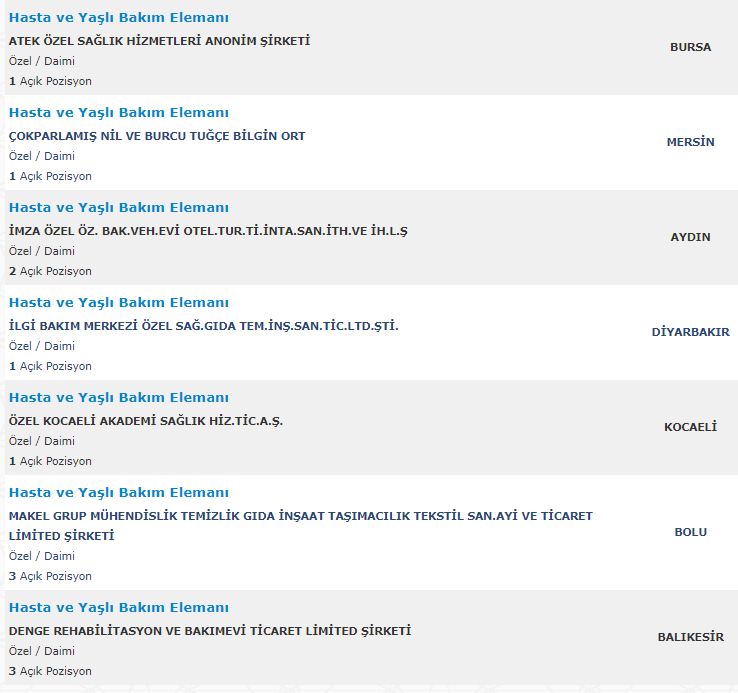Select the DİYARBAKIR city label

coord(690,332)
